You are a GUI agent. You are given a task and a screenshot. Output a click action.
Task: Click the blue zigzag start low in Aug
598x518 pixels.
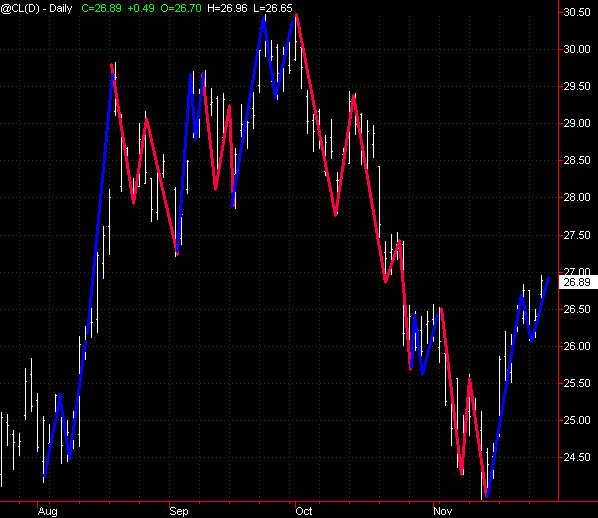point(45,476)
